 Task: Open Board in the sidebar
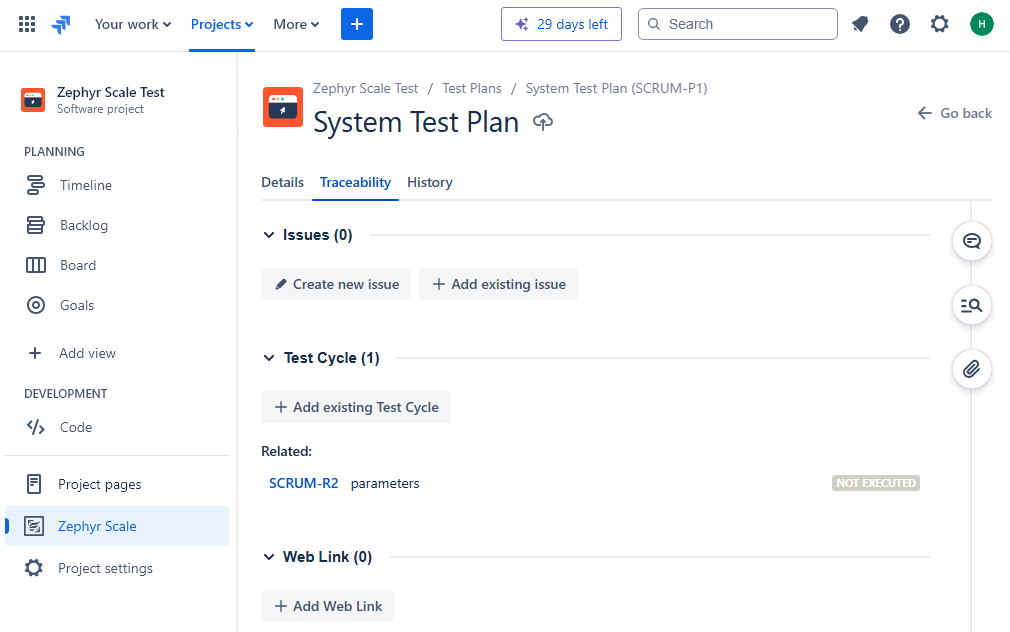117,265
